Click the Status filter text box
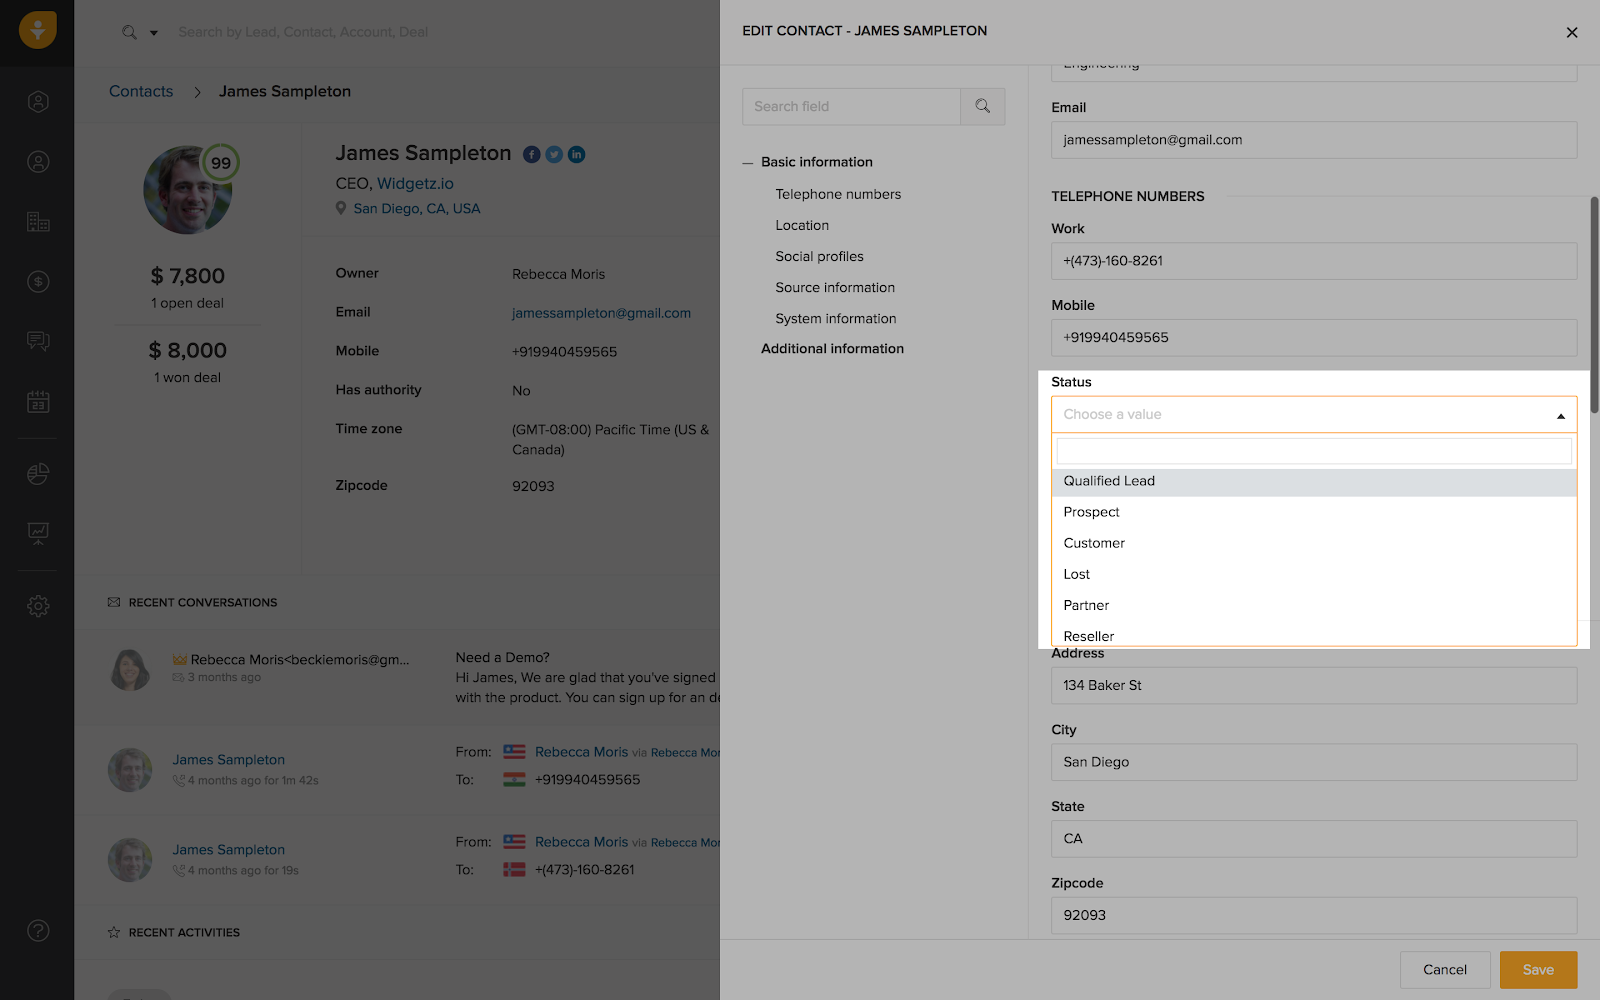Image resolution: width=1600 pixels, height=1000 pixels. click(1313, 451)
